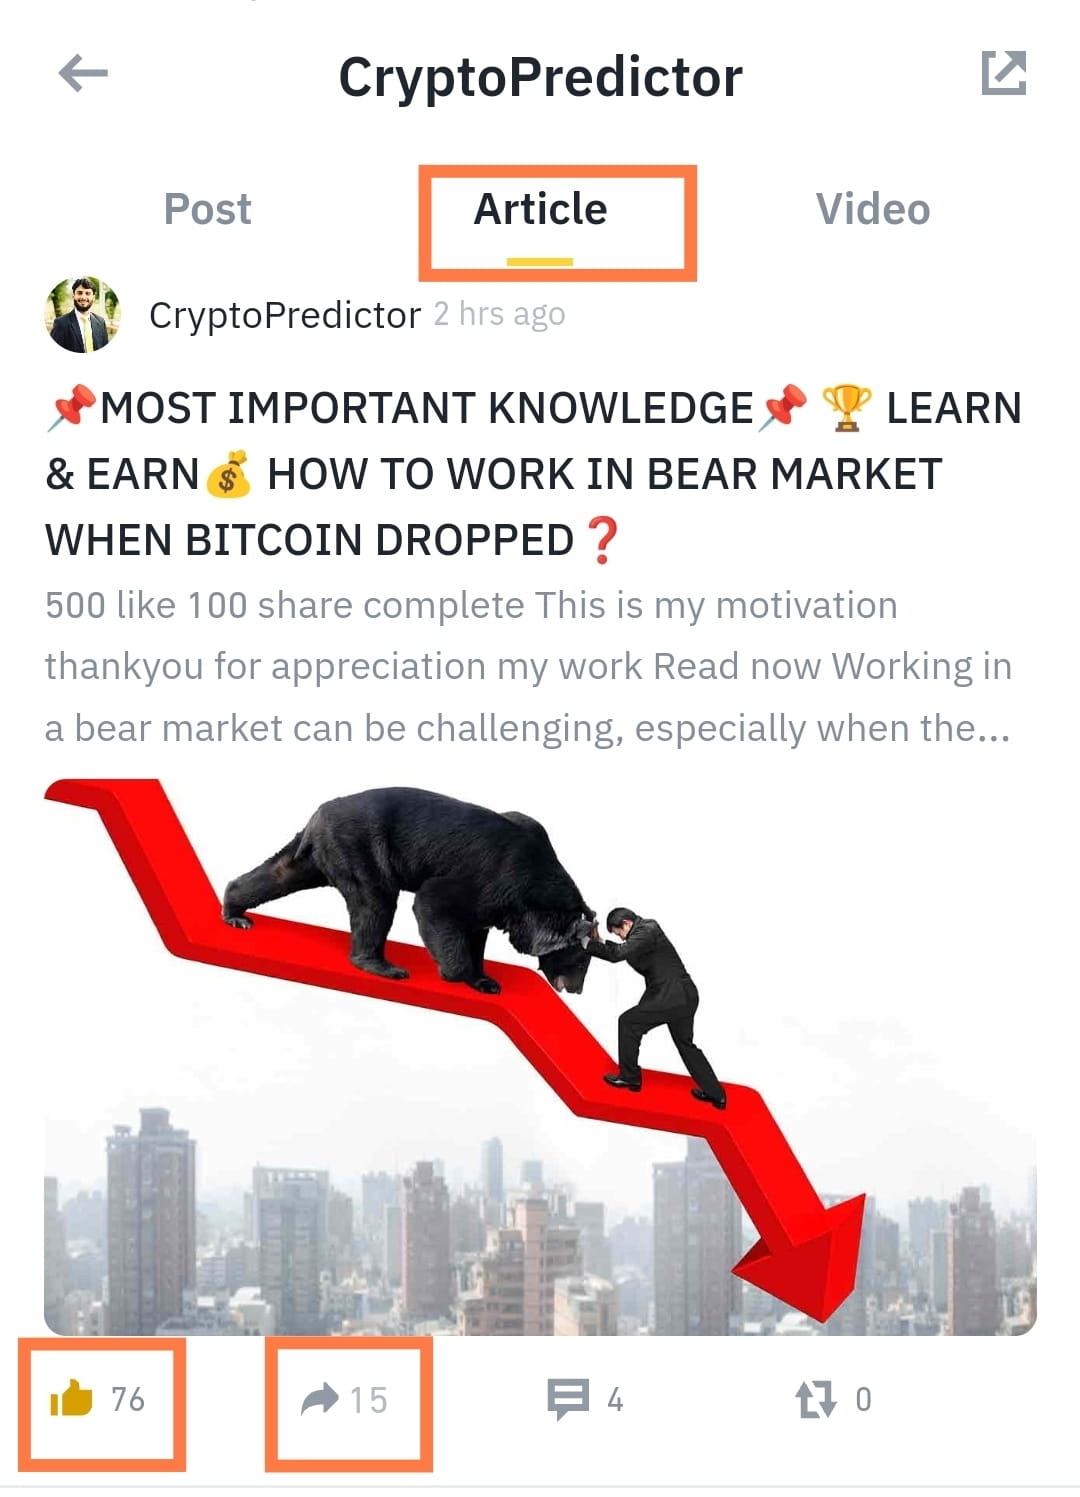1080x1497 pixels.
Task: Like the article with thumbs-up icon
Action: tap(71, 1398)
